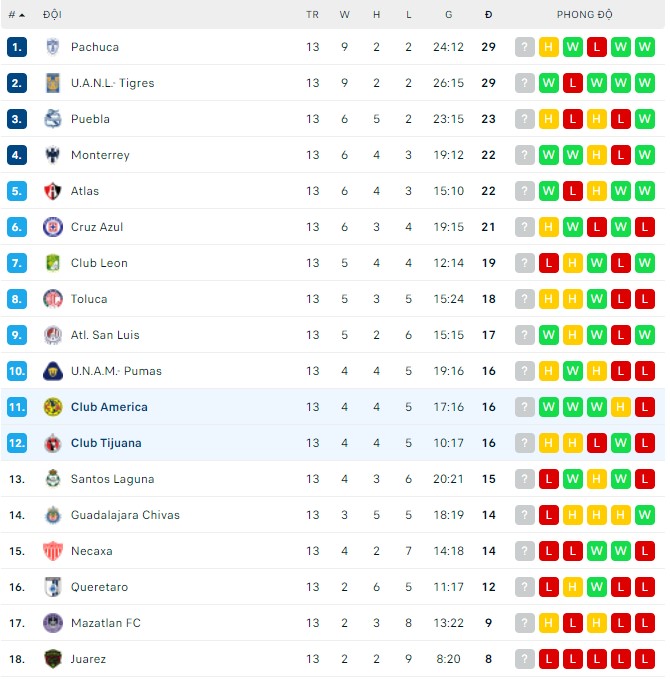
Task: Open the Santos Laguna team link
Action: [112, 479]
